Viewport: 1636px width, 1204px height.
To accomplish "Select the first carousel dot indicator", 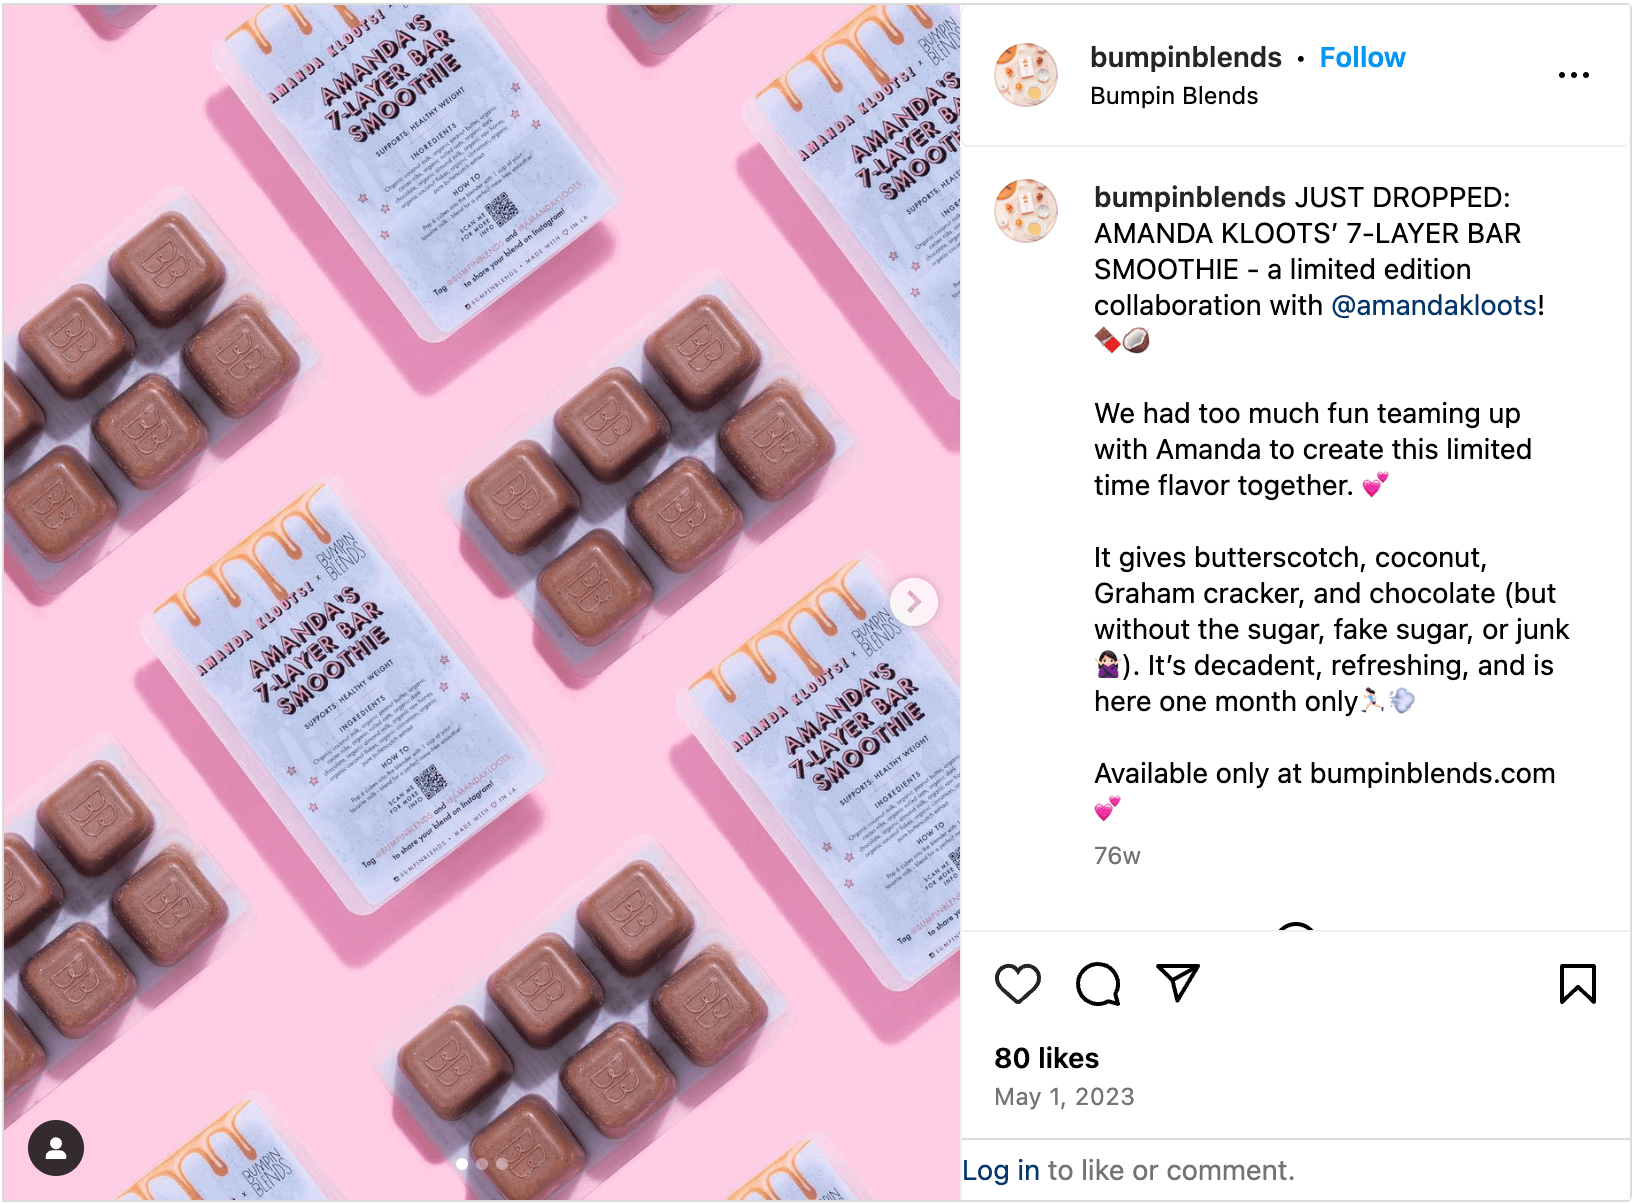I will pos(462,1164).
